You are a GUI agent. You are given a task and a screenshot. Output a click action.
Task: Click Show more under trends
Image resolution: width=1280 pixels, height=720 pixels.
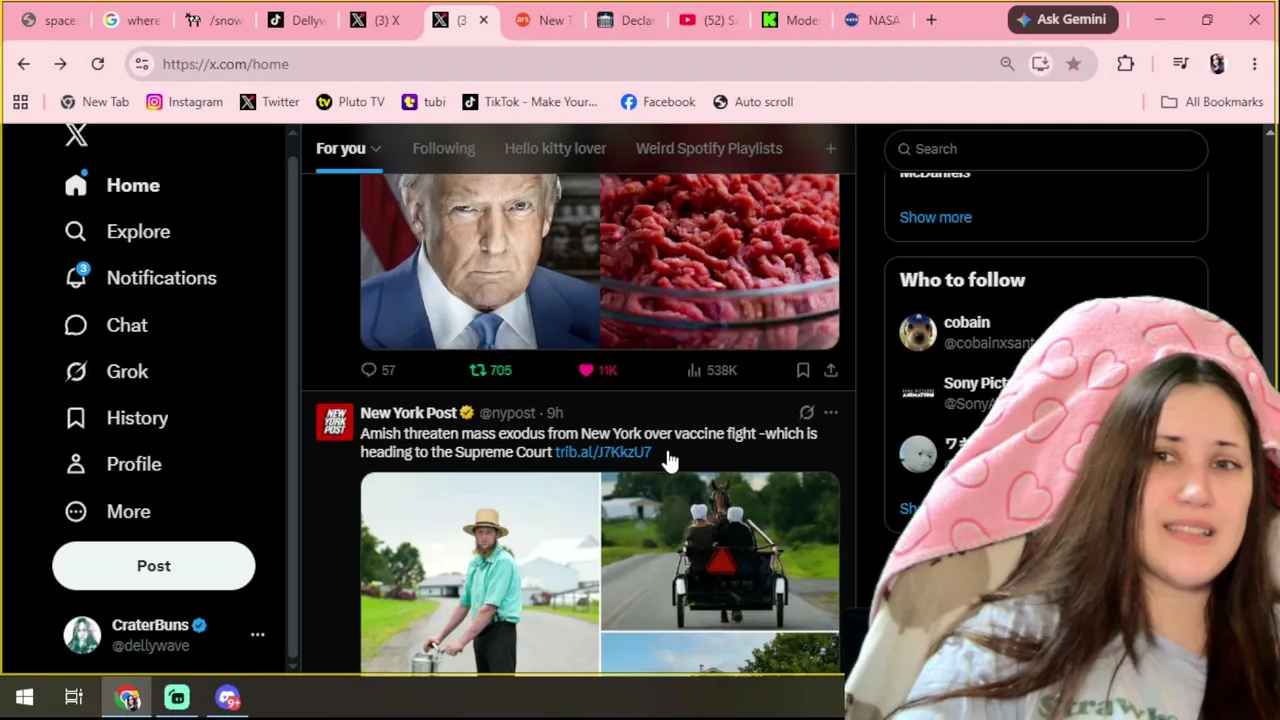click(935, 217)
